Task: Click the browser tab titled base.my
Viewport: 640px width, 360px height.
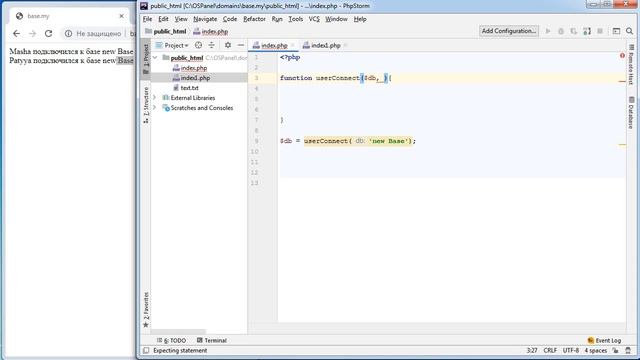Action: [70, 16]
